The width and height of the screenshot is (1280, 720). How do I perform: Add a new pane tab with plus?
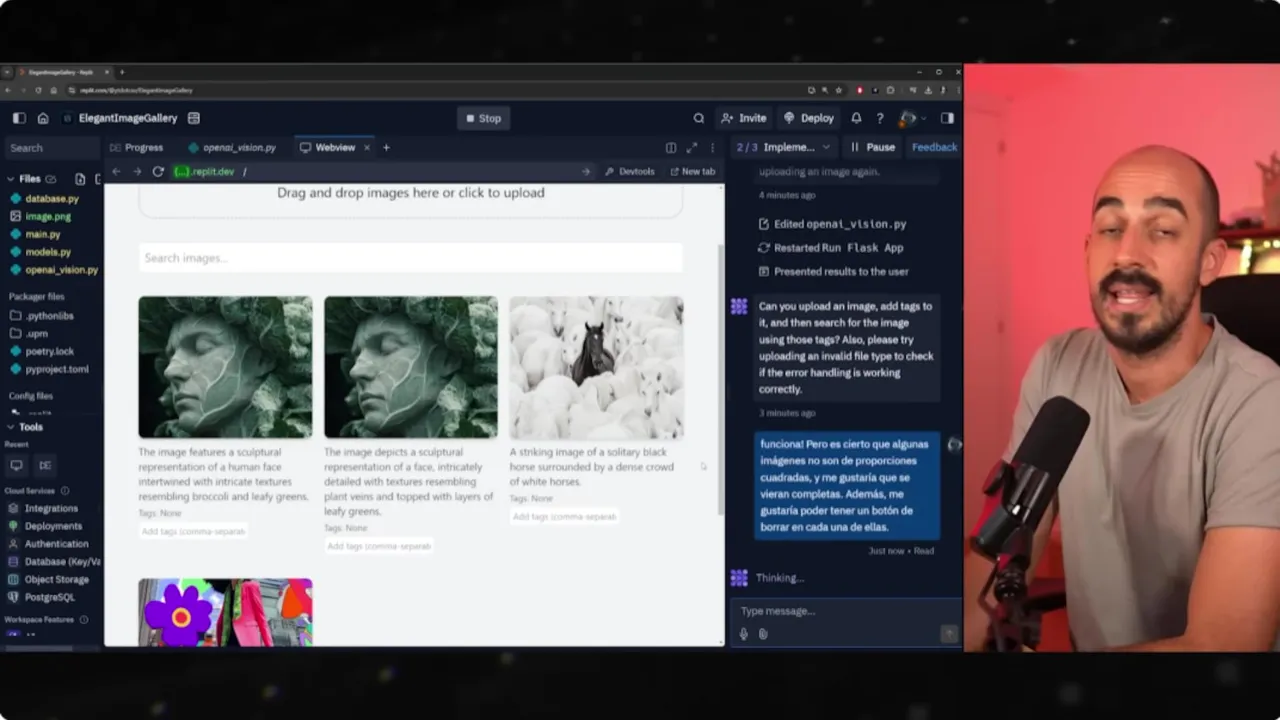click(386, 147)
